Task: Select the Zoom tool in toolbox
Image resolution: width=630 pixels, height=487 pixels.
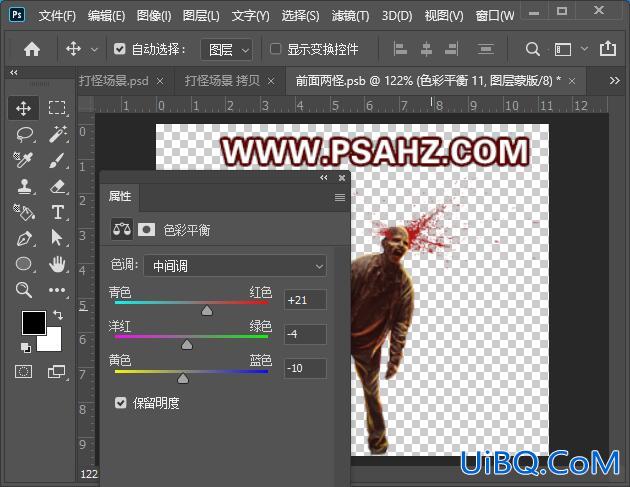Action: point(24,290)
